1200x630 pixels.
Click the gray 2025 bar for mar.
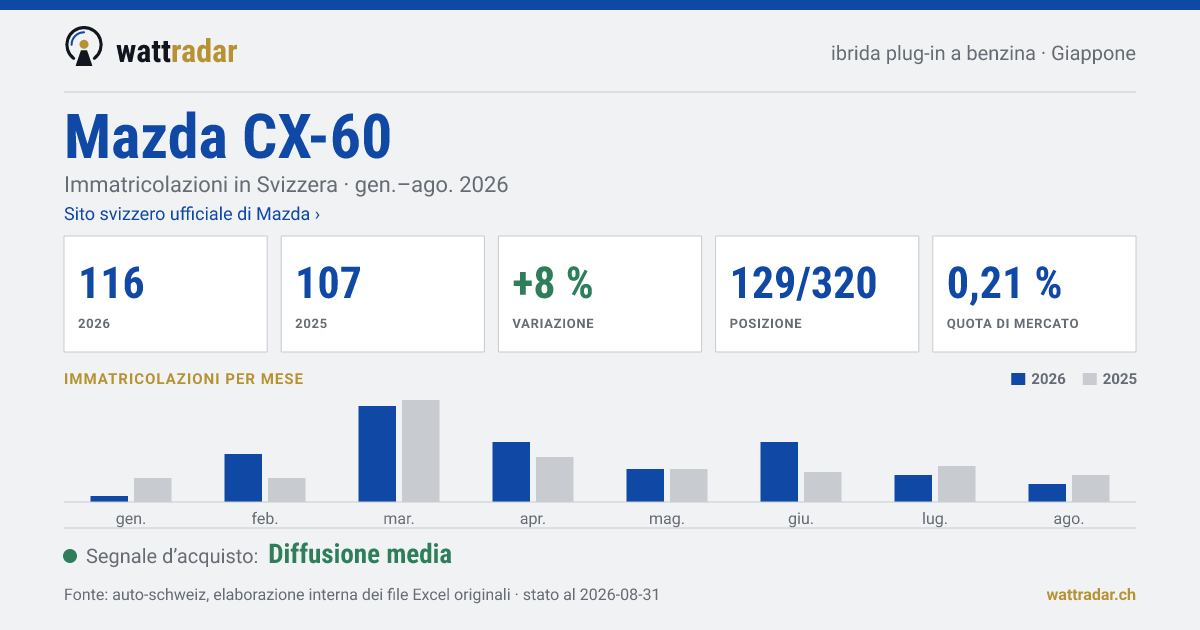[x=421, y=451]
